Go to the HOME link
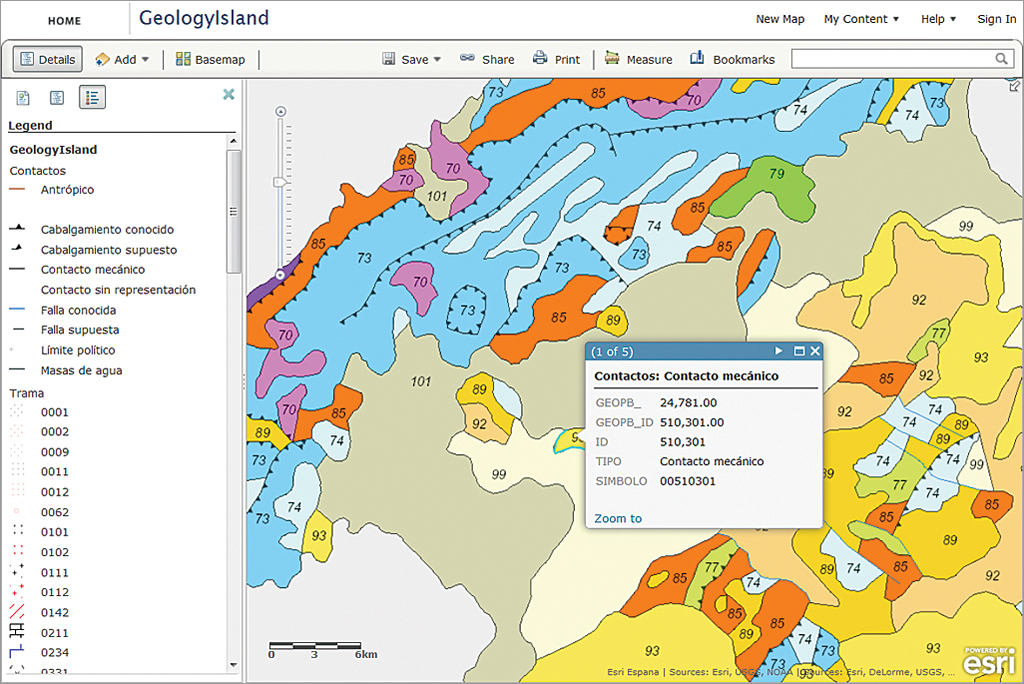 coord(65,21)
